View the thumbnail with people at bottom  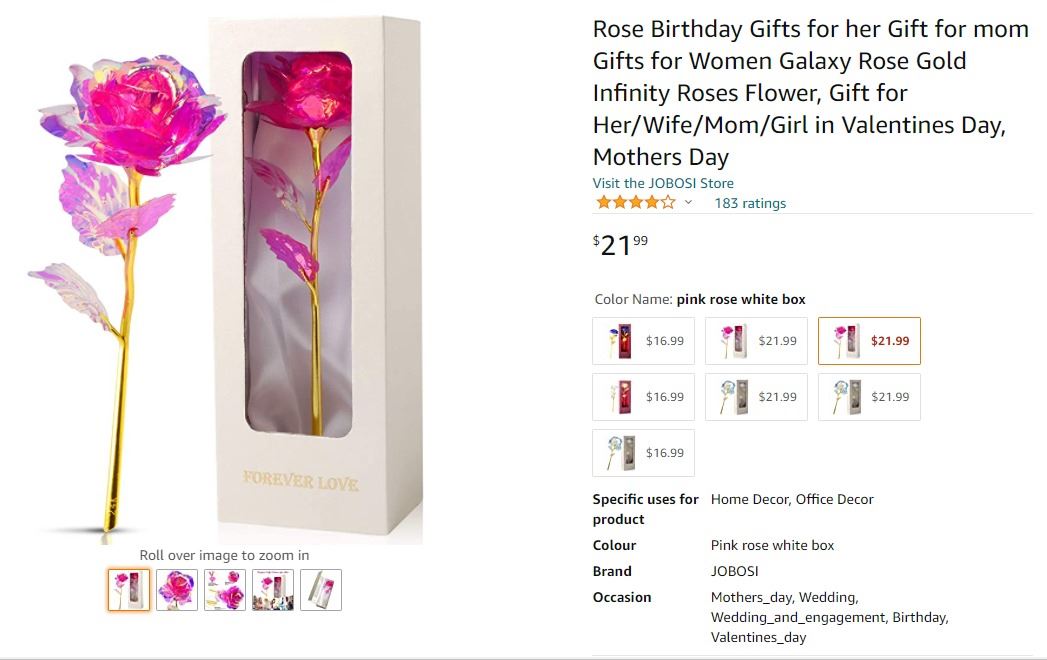[x=273, y=590]
